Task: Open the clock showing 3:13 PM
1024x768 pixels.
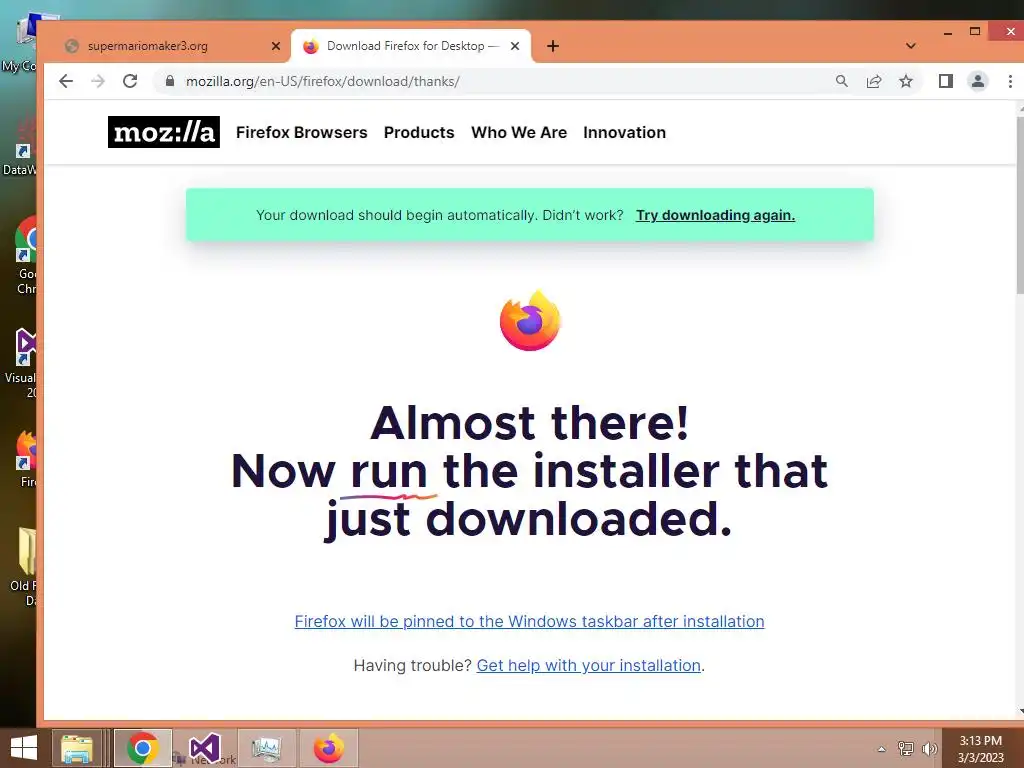Action: point(980,749)
